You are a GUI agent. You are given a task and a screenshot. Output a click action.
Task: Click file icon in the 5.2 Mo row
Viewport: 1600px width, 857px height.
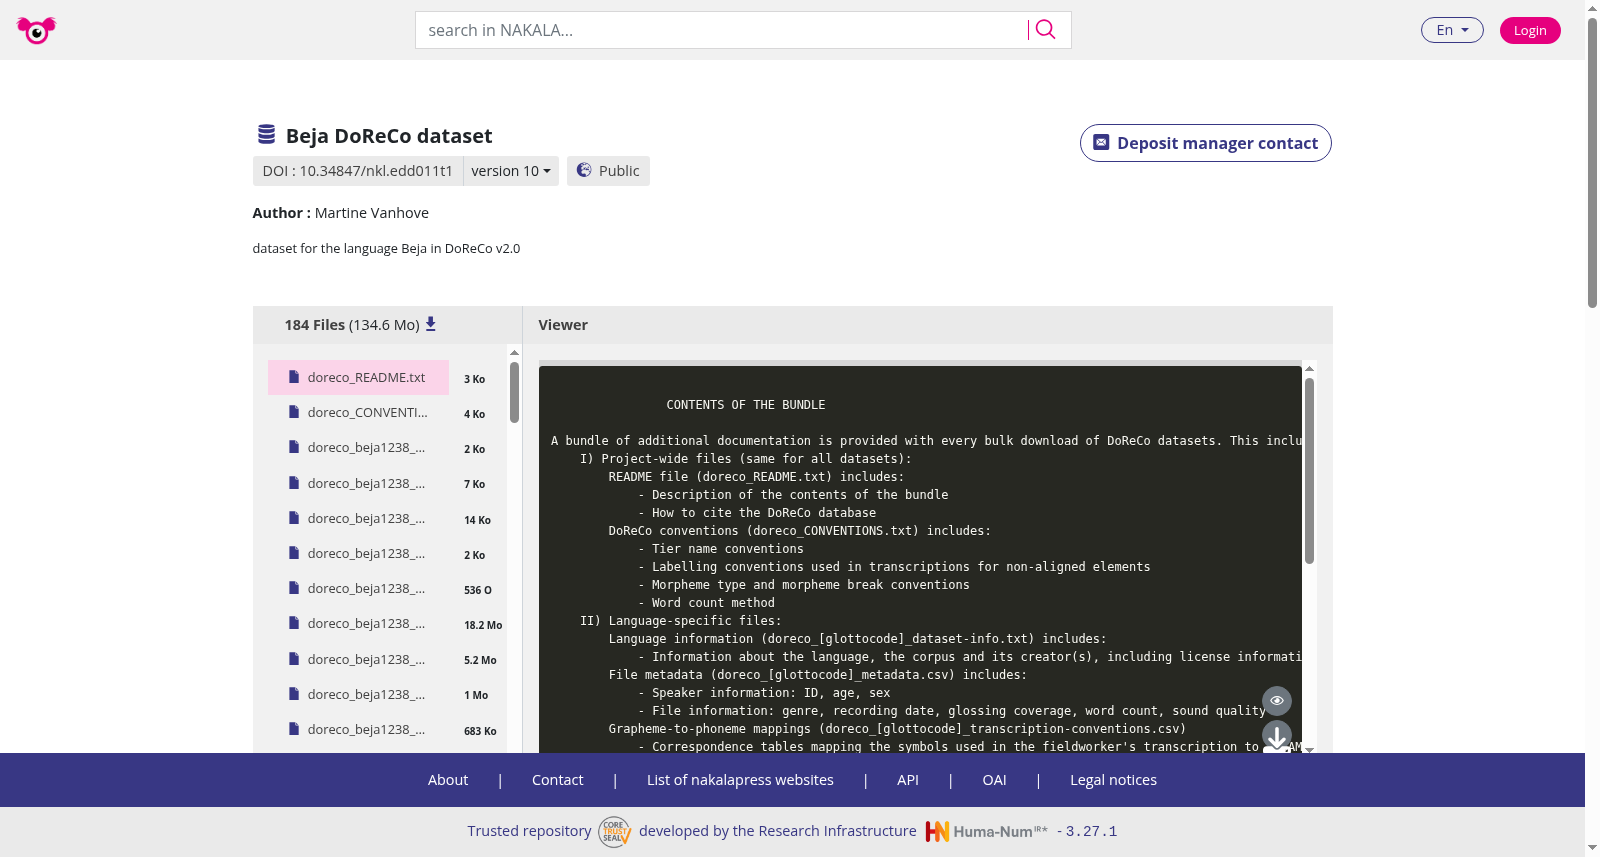coord(294,659)
